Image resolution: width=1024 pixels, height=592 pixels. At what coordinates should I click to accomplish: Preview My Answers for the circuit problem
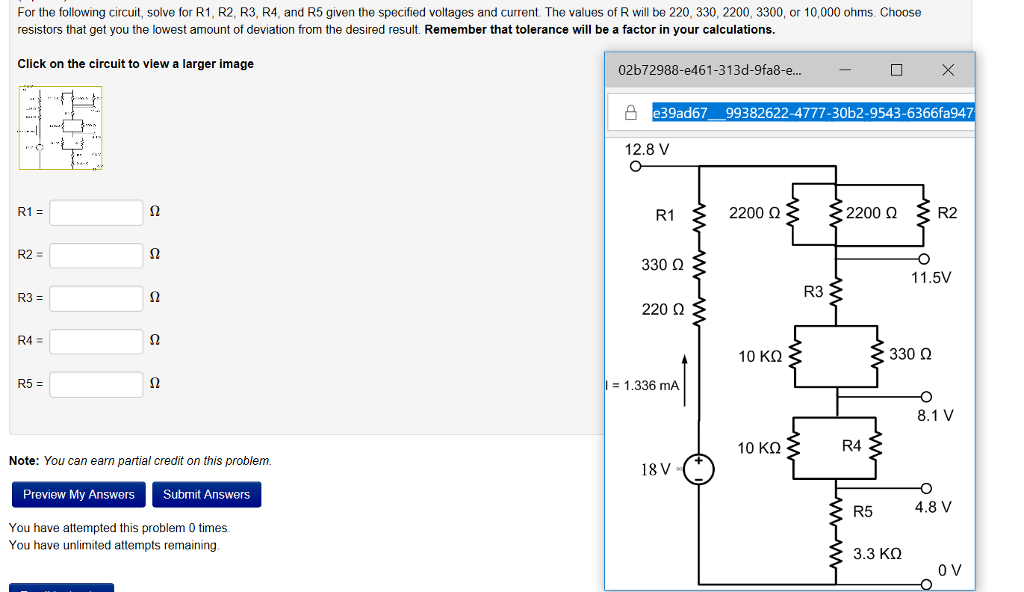[x=78, y=494]
